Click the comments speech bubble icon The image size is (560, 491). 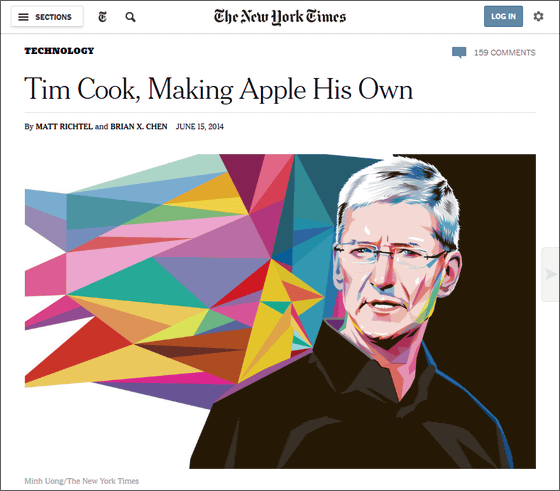pyautogui.click(x=459, y=52)
